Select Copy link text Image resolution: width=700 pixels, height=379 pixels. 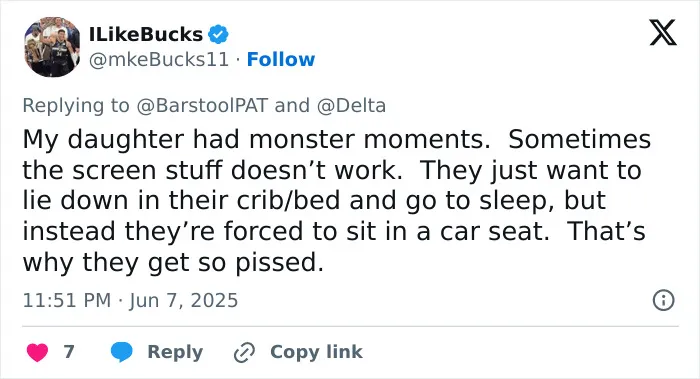[x=316, y=352]
